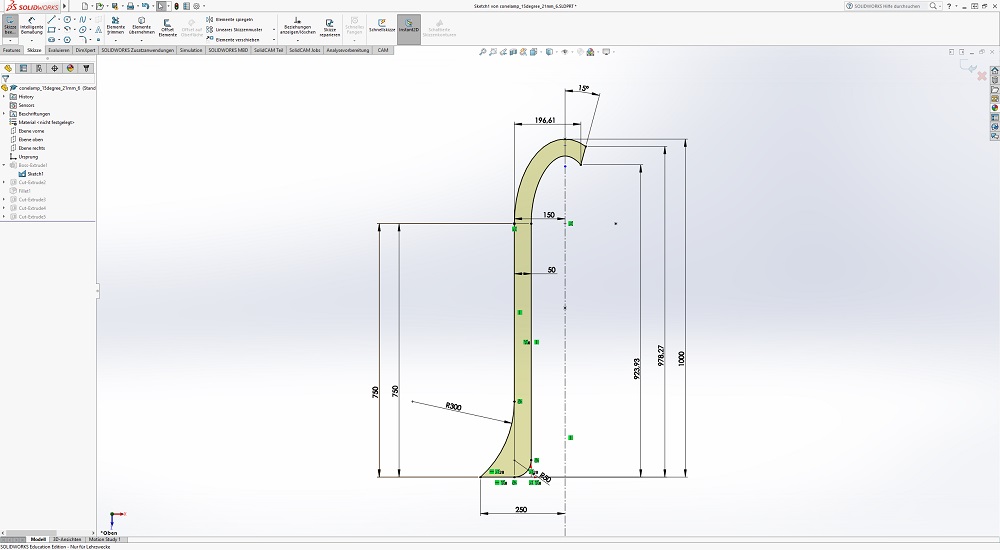The height and width of the screenshot is (550, 1000).
Task: Open SOLIDWORKS Zusatzanwendungen tab
Action: tap(138, 50)
